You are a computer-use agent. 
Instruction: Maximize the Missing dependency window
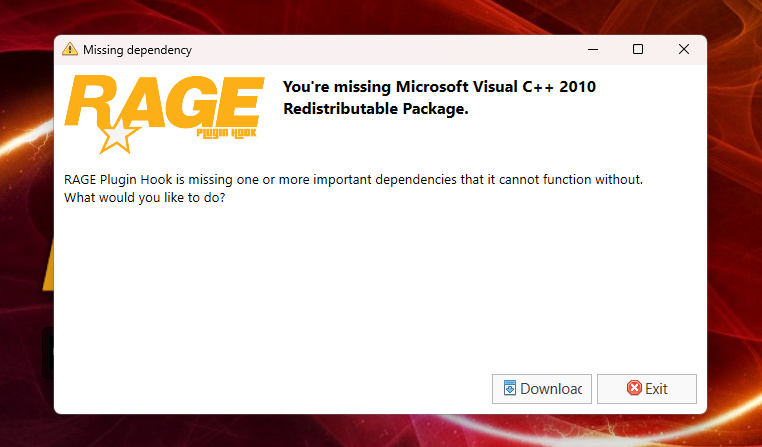coord(638,49)
